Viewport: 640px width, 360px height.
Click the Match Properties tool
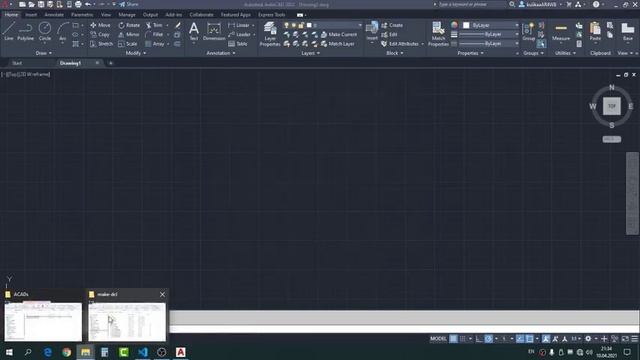coord(438,34)
